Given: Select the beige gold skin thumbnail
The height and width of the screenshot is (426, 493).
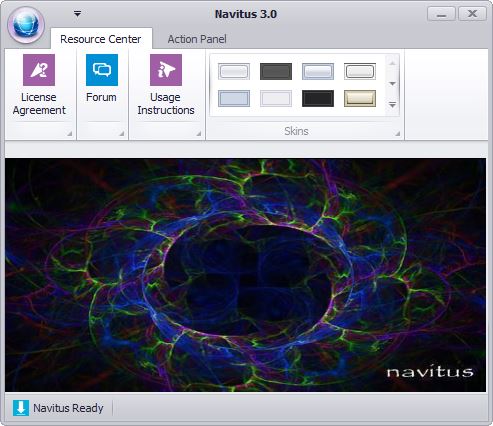Looking at the screenshot, I should click(x=360, y=98).
